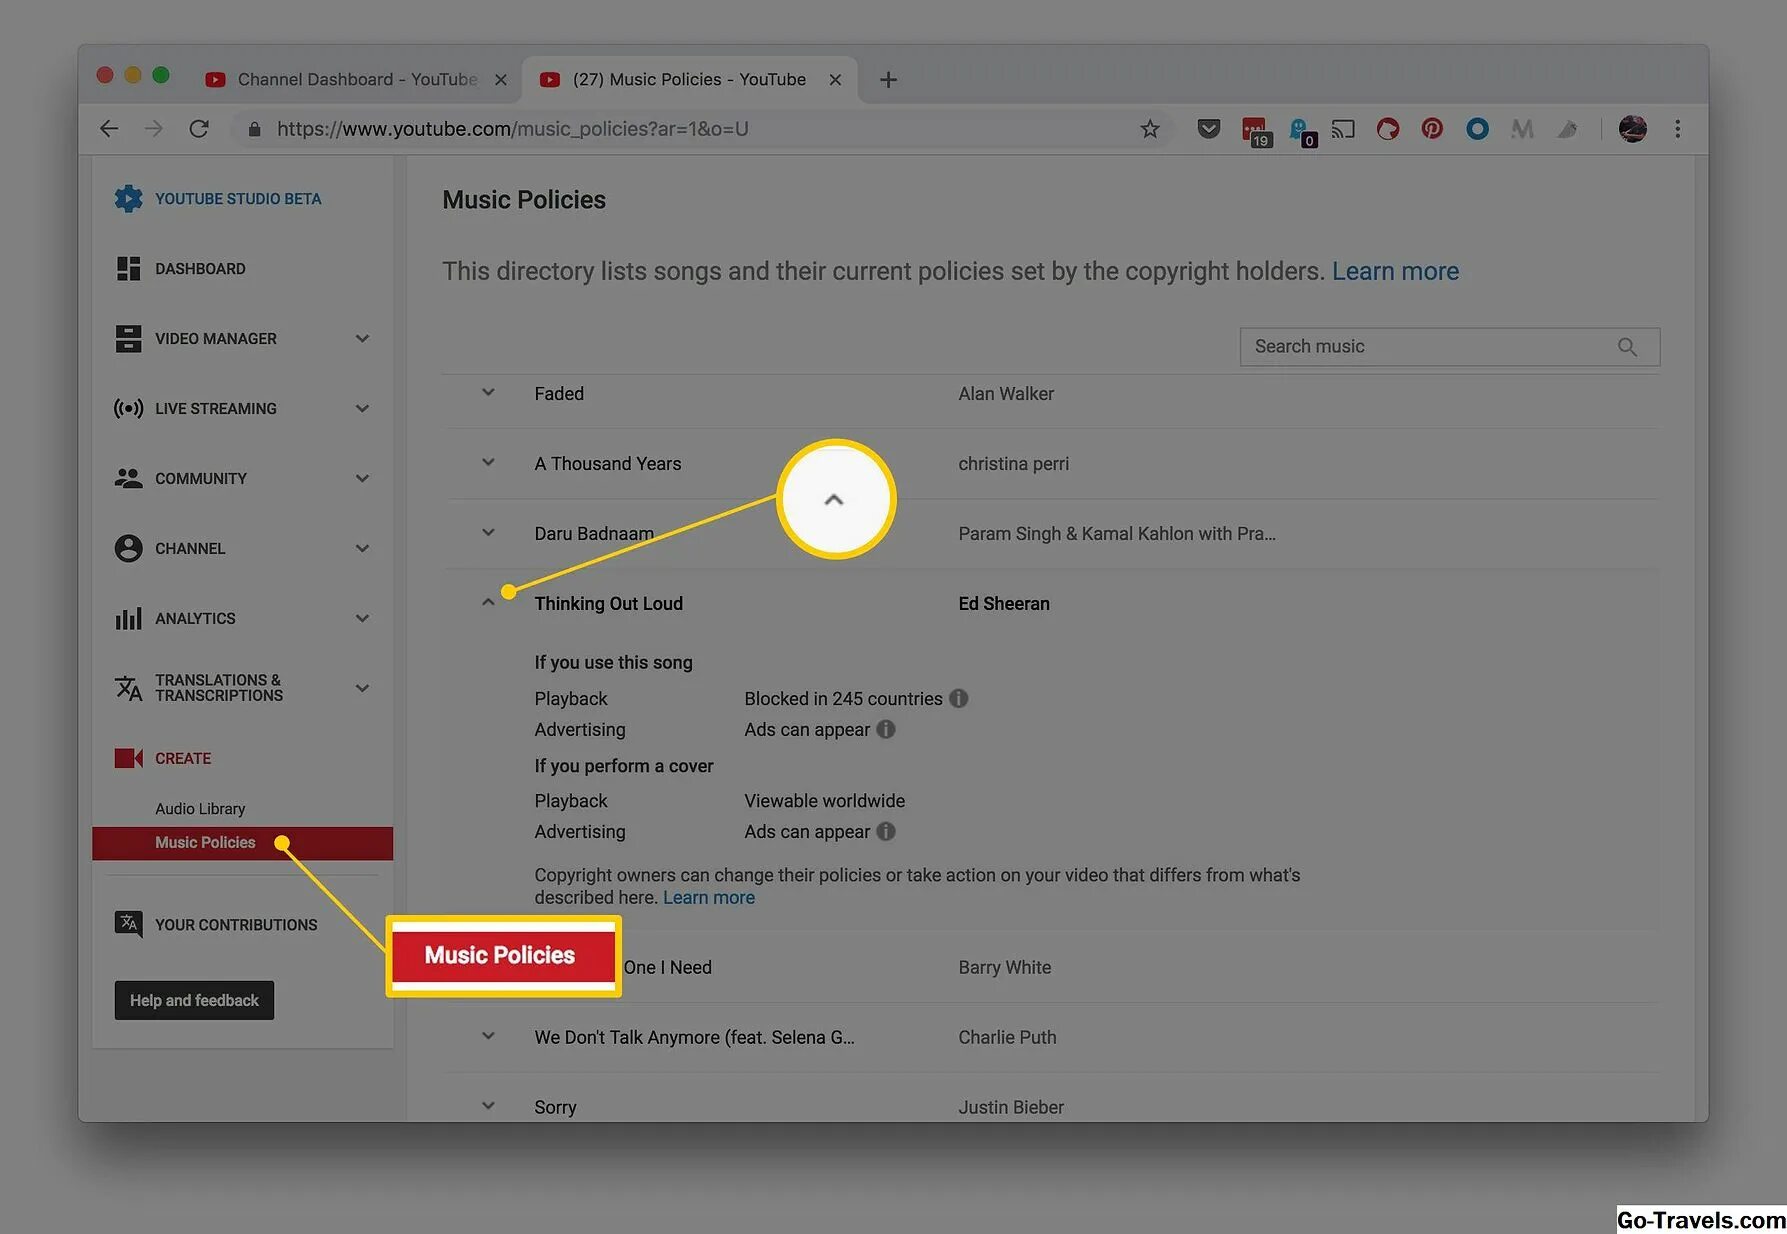
Task: Click info icon beside Blocked in 245 countries
Action: tap(958, 698)
